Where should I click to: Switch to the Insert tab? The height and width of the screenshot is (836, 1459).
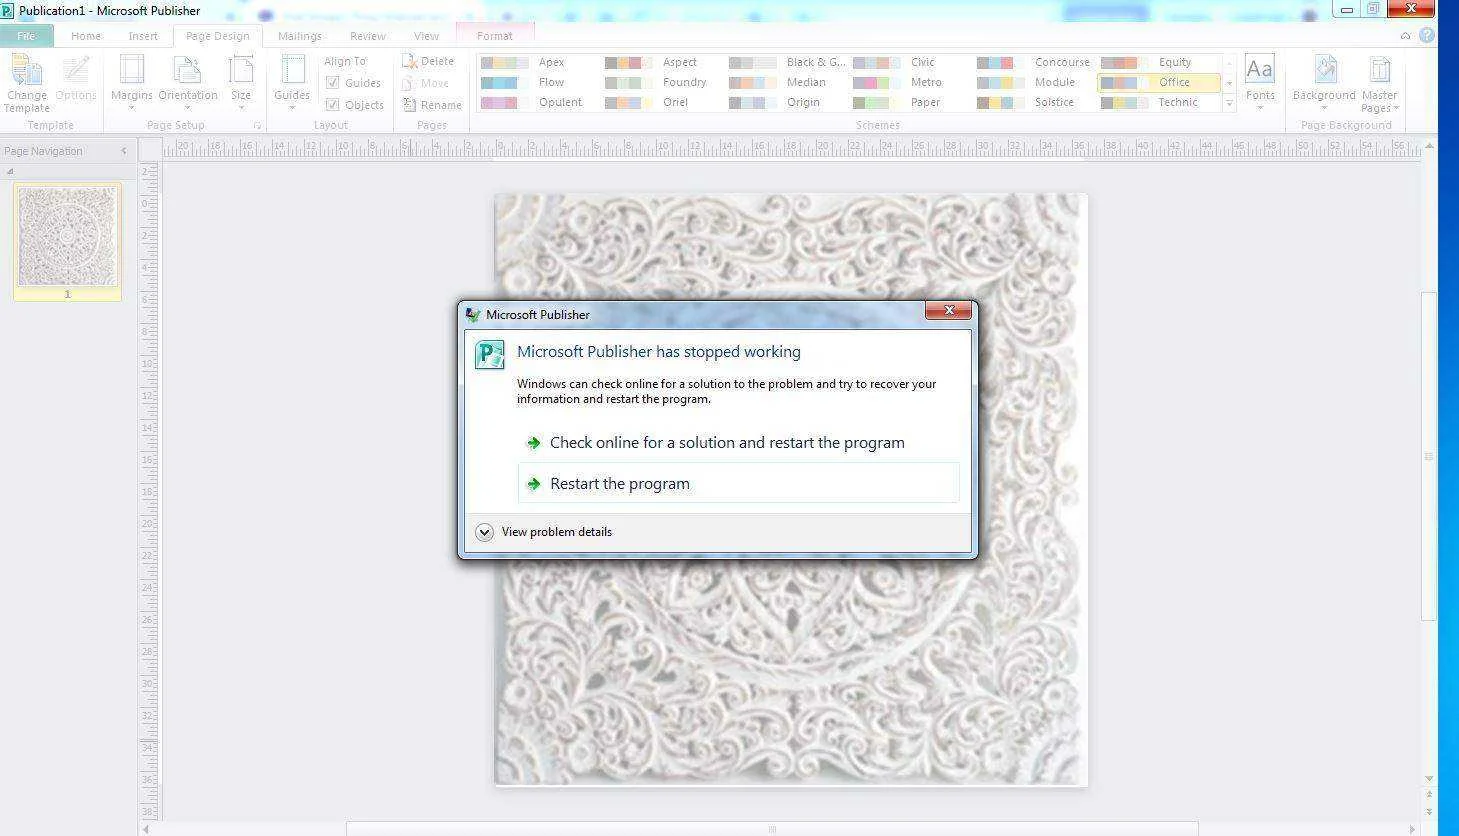tap(143, 35)
